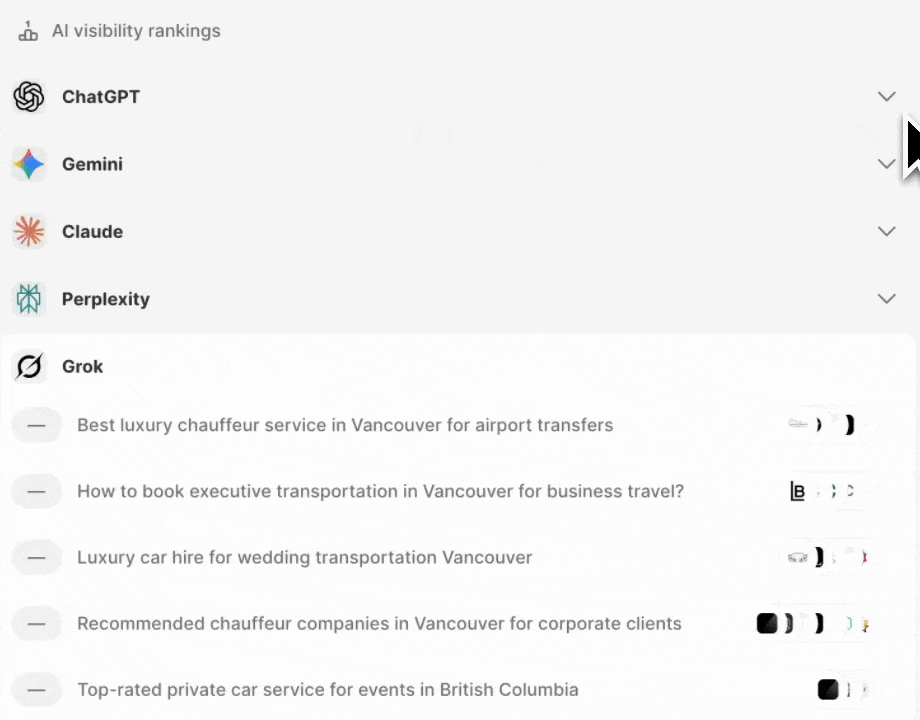Expand the Perplexity rankings section
The height and width of the screenshot is (720, 920).
(886, 298)
